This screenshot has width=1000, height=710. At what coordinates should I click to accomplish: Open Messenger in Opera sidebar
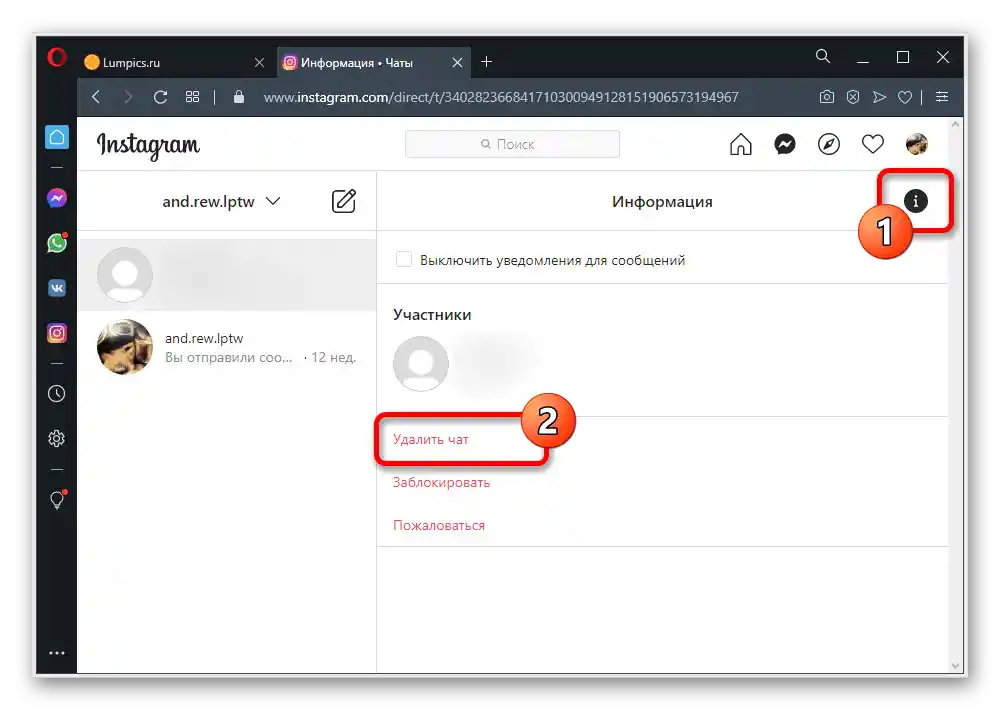point(57,198)
